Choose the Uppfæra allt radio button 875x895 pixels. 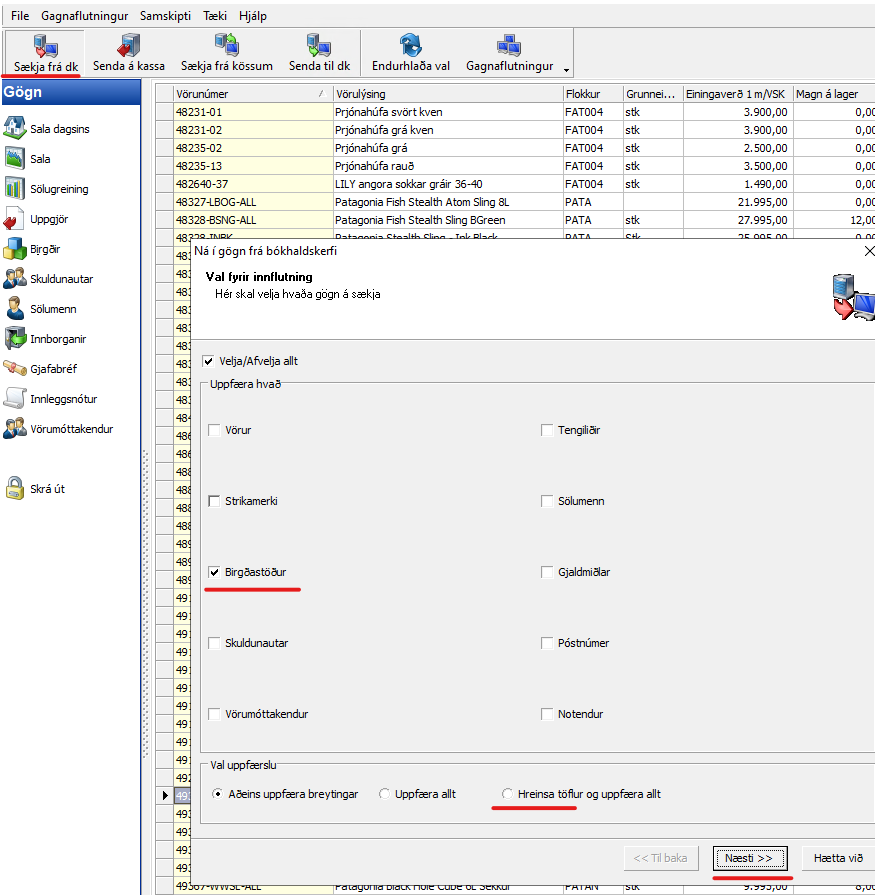pos(385,794)
